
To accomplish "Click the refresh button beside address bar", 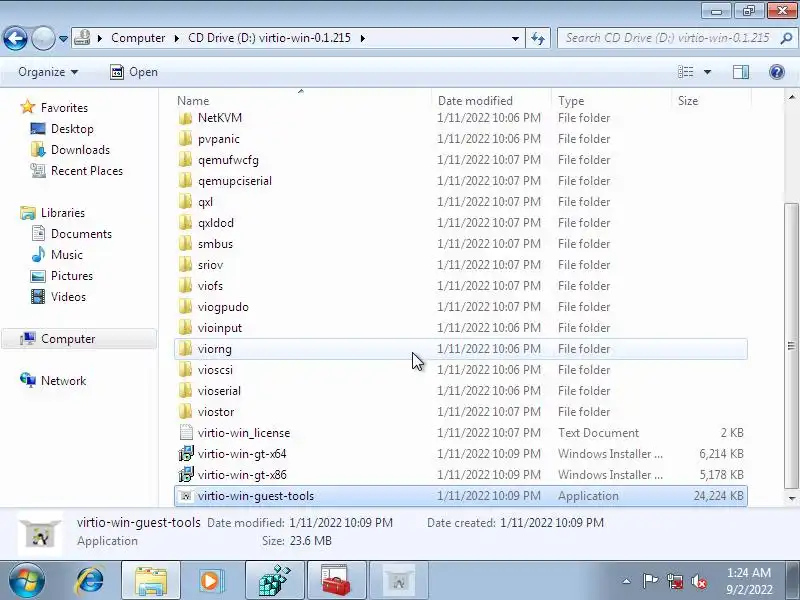I will 538,38.
